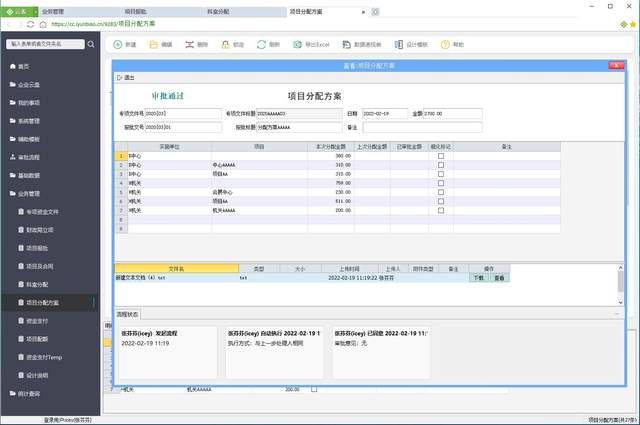The width and height of the screenshot is (640, 425).
Task: Click the home icon beside the URL
Action: [43, 24]
